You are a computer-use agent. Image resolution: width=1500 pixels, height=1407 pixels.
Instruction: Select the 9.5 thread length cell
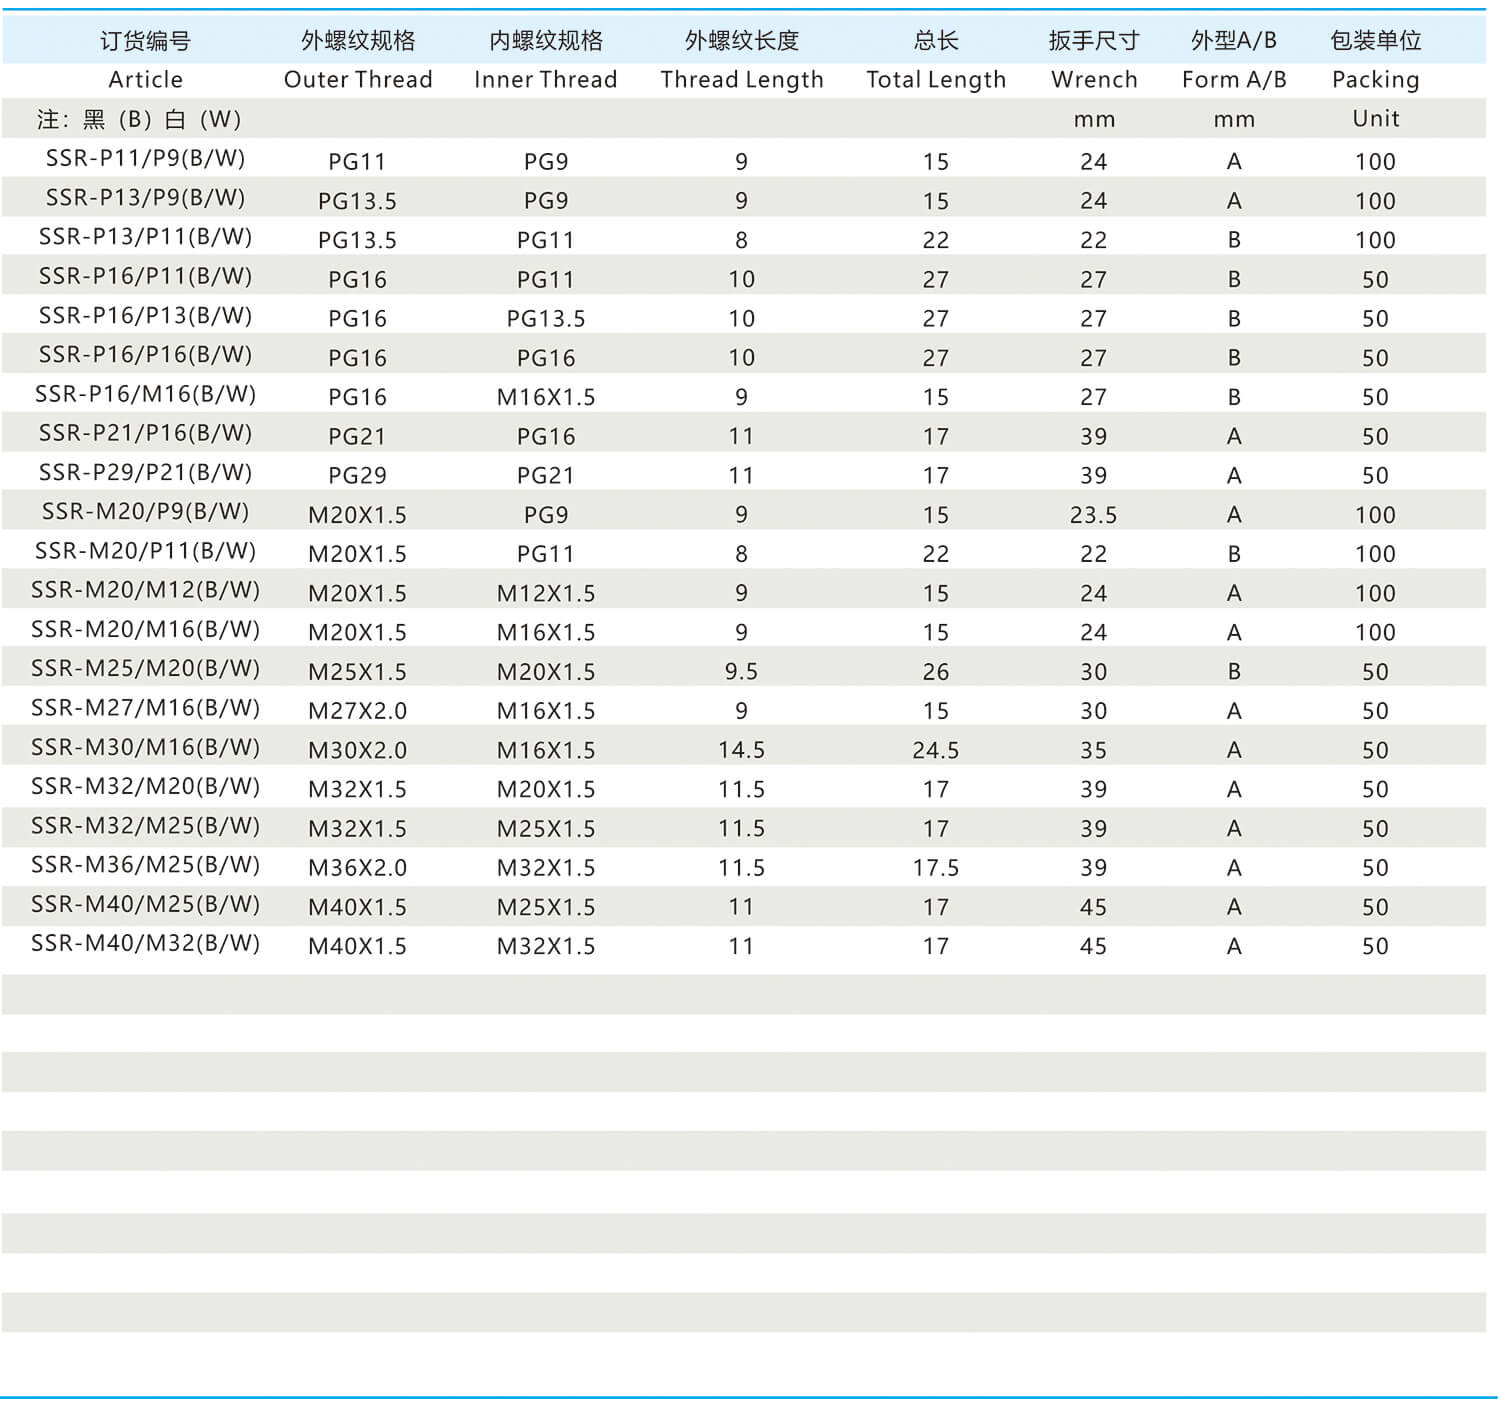click(x=741, y=672)
